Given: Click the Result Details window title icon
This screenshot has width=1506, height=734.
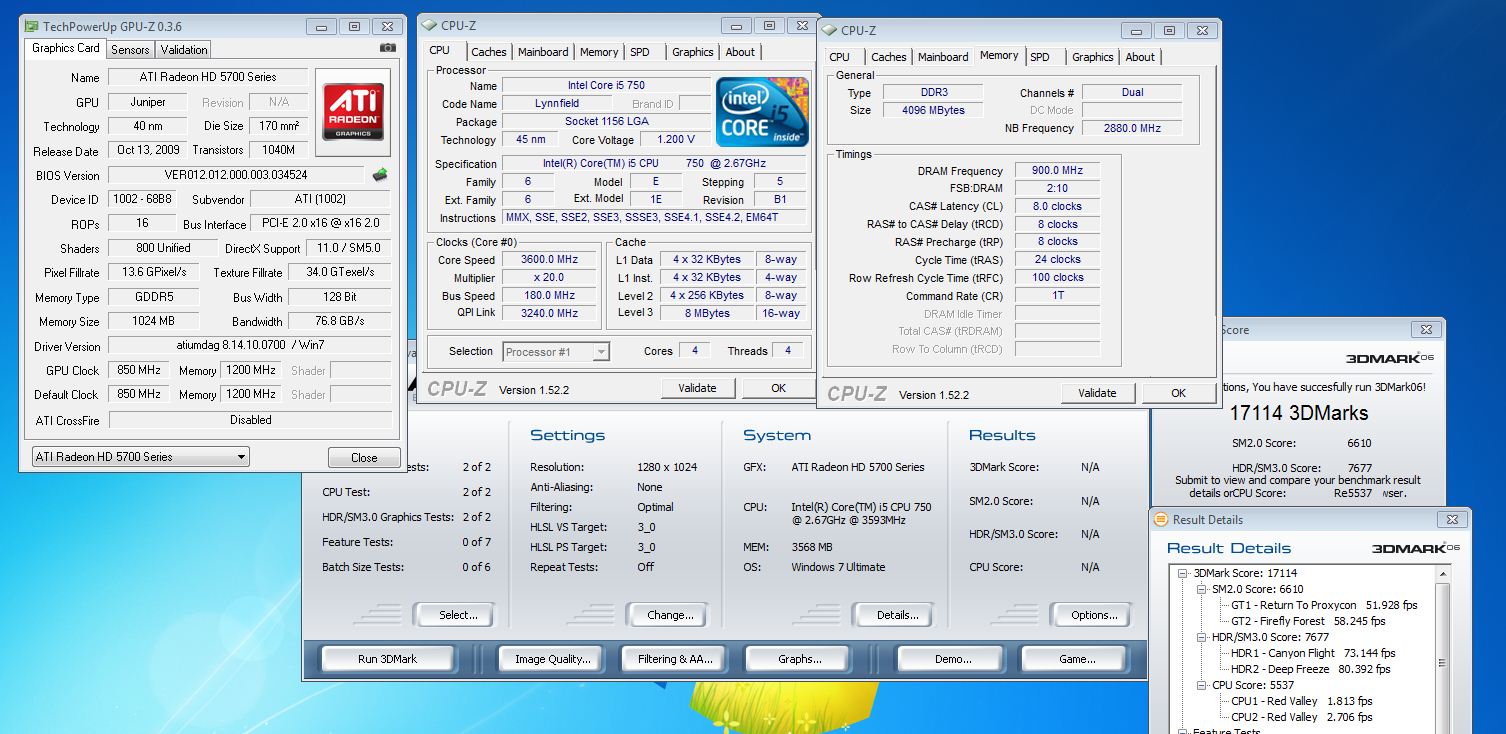Looking at the screenshot, I should (x=1161, y=520).
